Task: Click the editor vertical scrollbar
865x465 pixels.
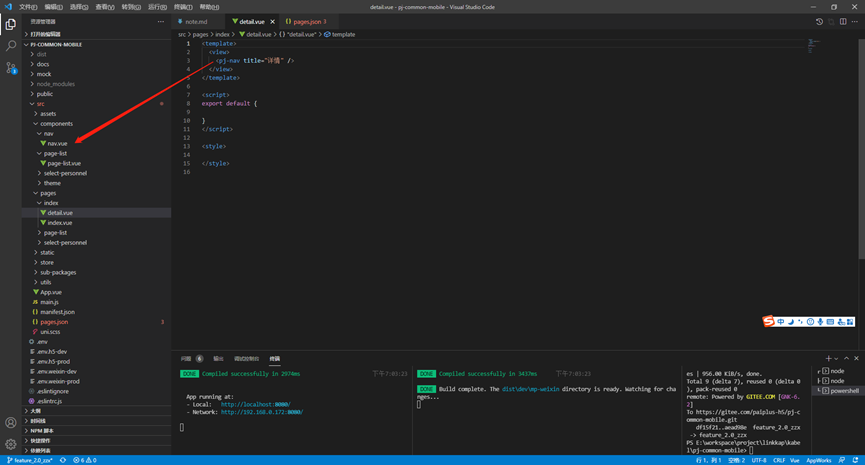Action: (x=862, y=149)
